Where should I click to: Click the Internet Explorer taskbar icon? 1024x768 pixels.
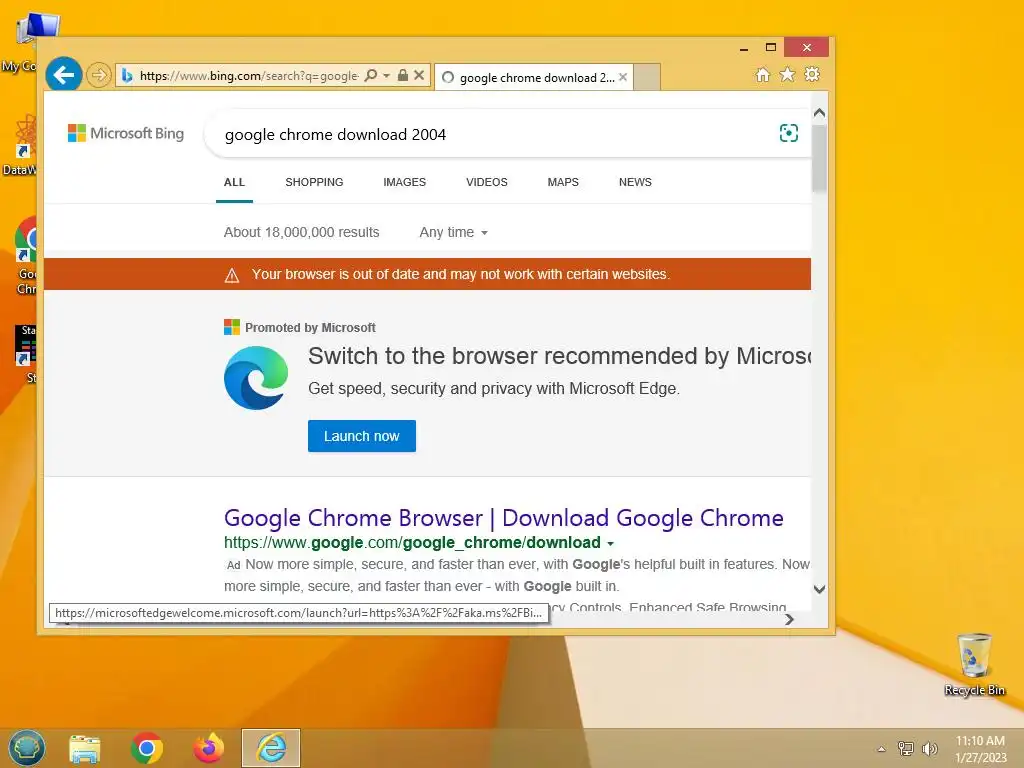pyautogui.click(x=271, y=748)
